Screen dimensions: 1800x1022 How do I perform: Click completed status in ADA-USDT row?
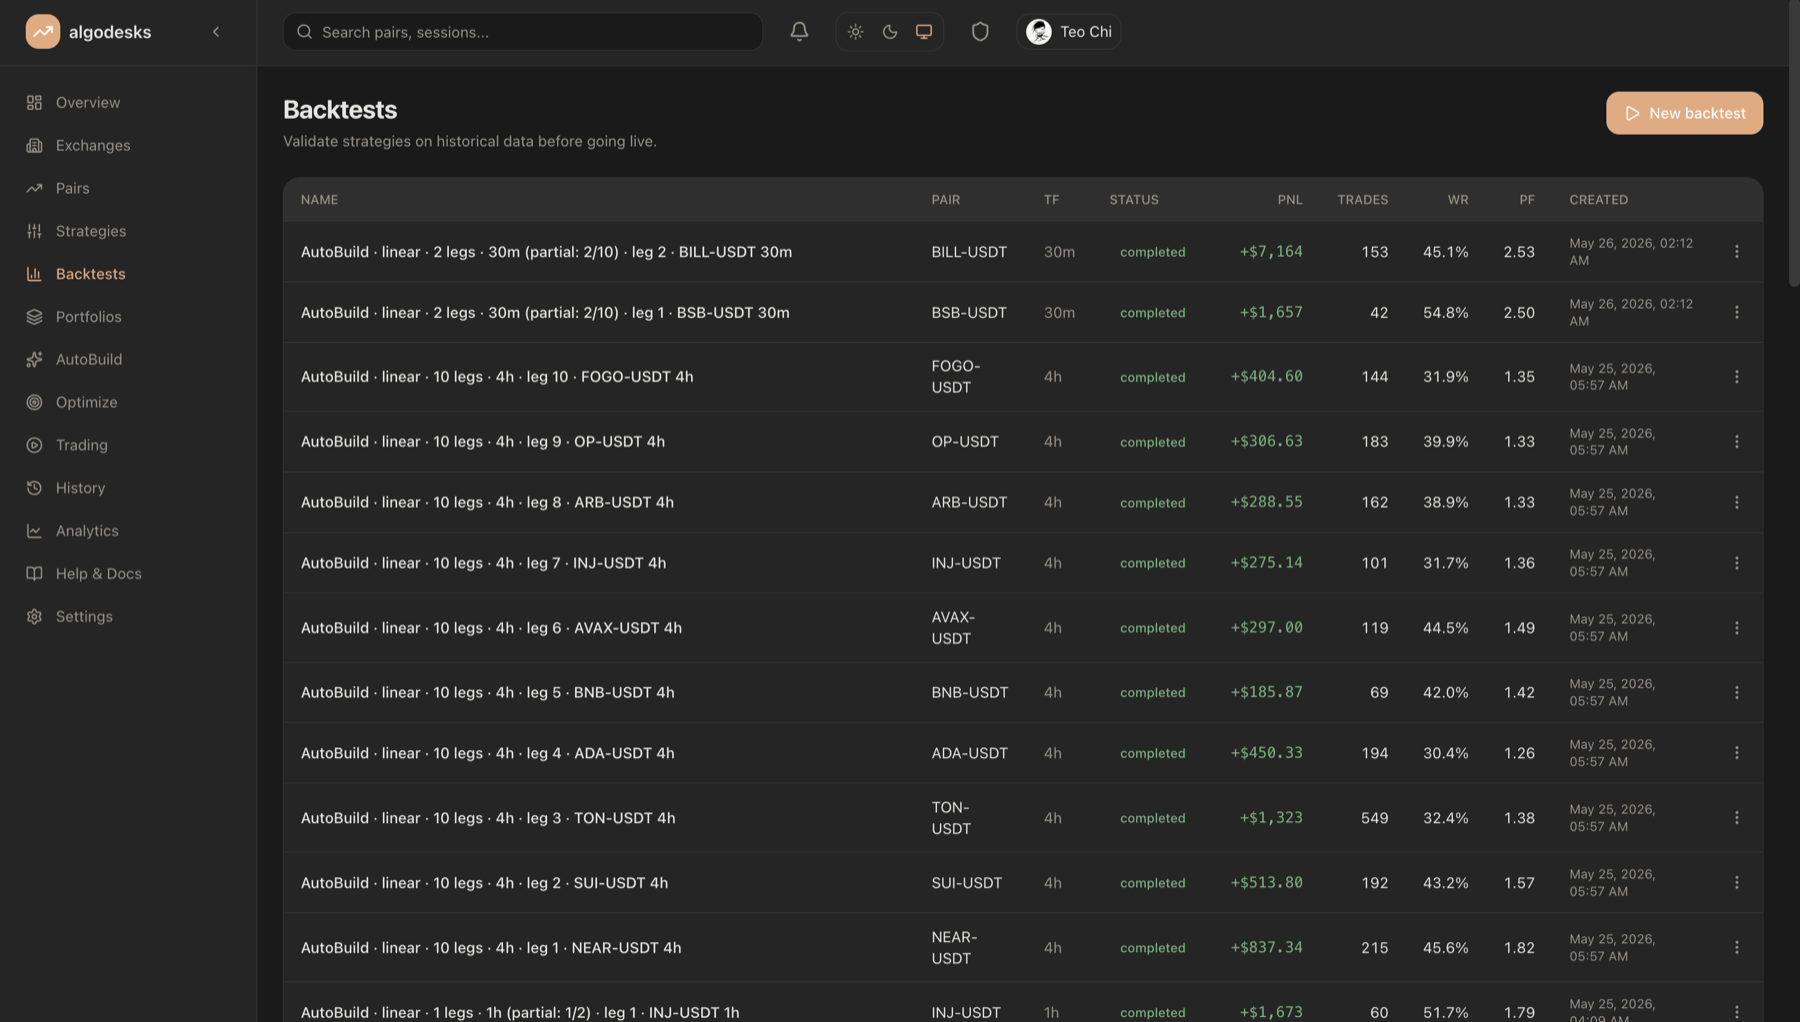click(x=1152, y=753)
